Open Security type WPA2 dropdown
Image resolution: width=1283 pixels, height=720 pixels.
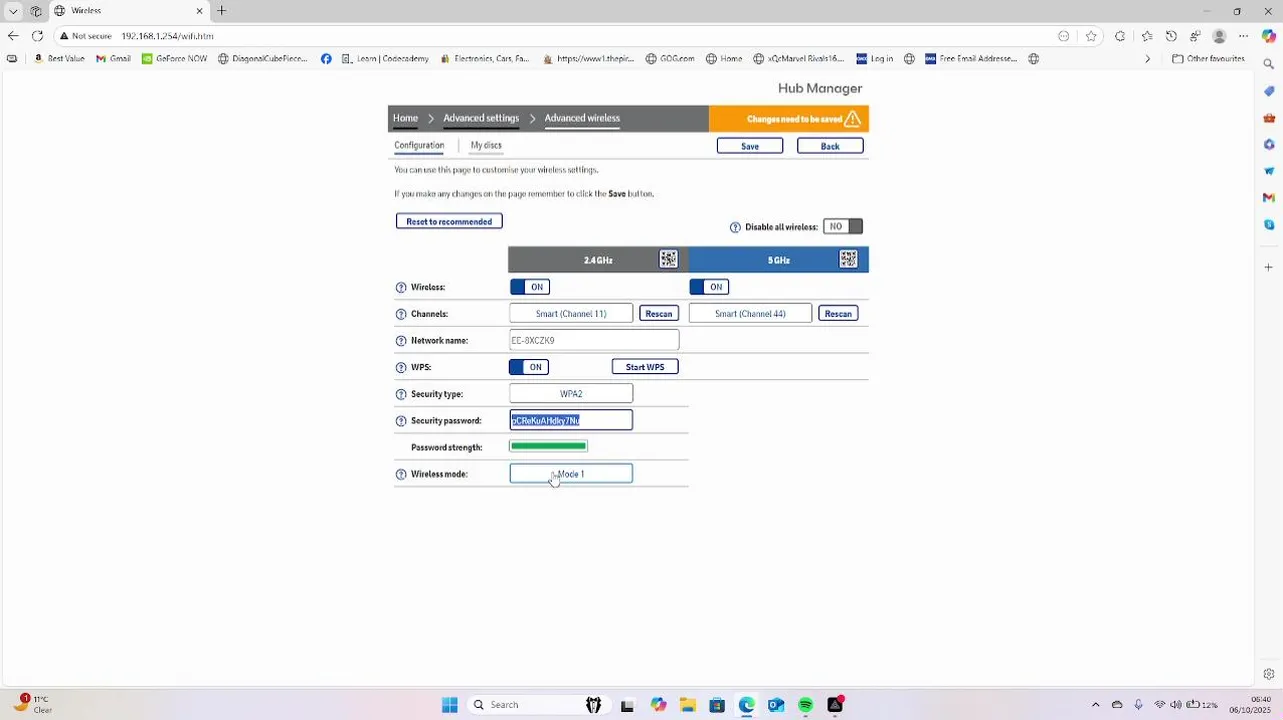(x=571, y=394)
